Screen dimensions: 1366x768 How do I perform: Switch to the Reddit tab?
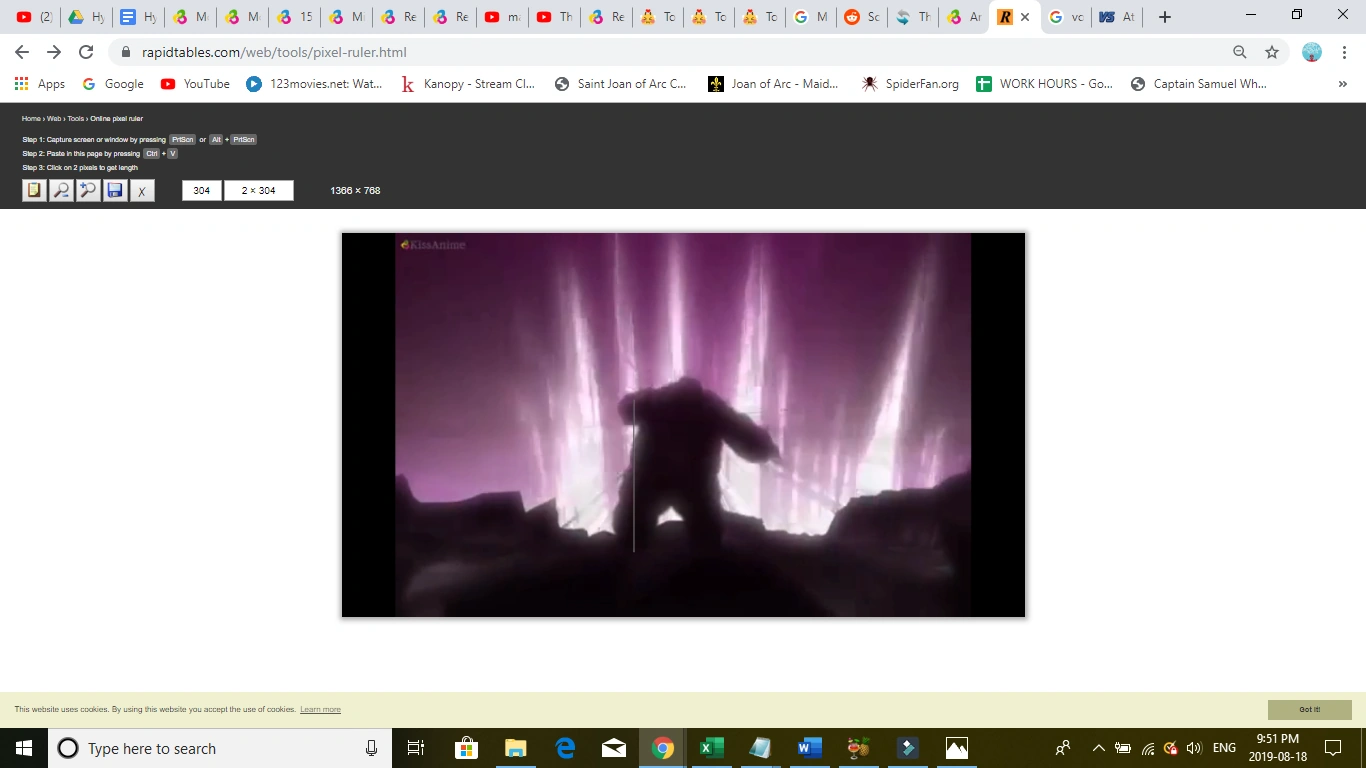(862, 17)
